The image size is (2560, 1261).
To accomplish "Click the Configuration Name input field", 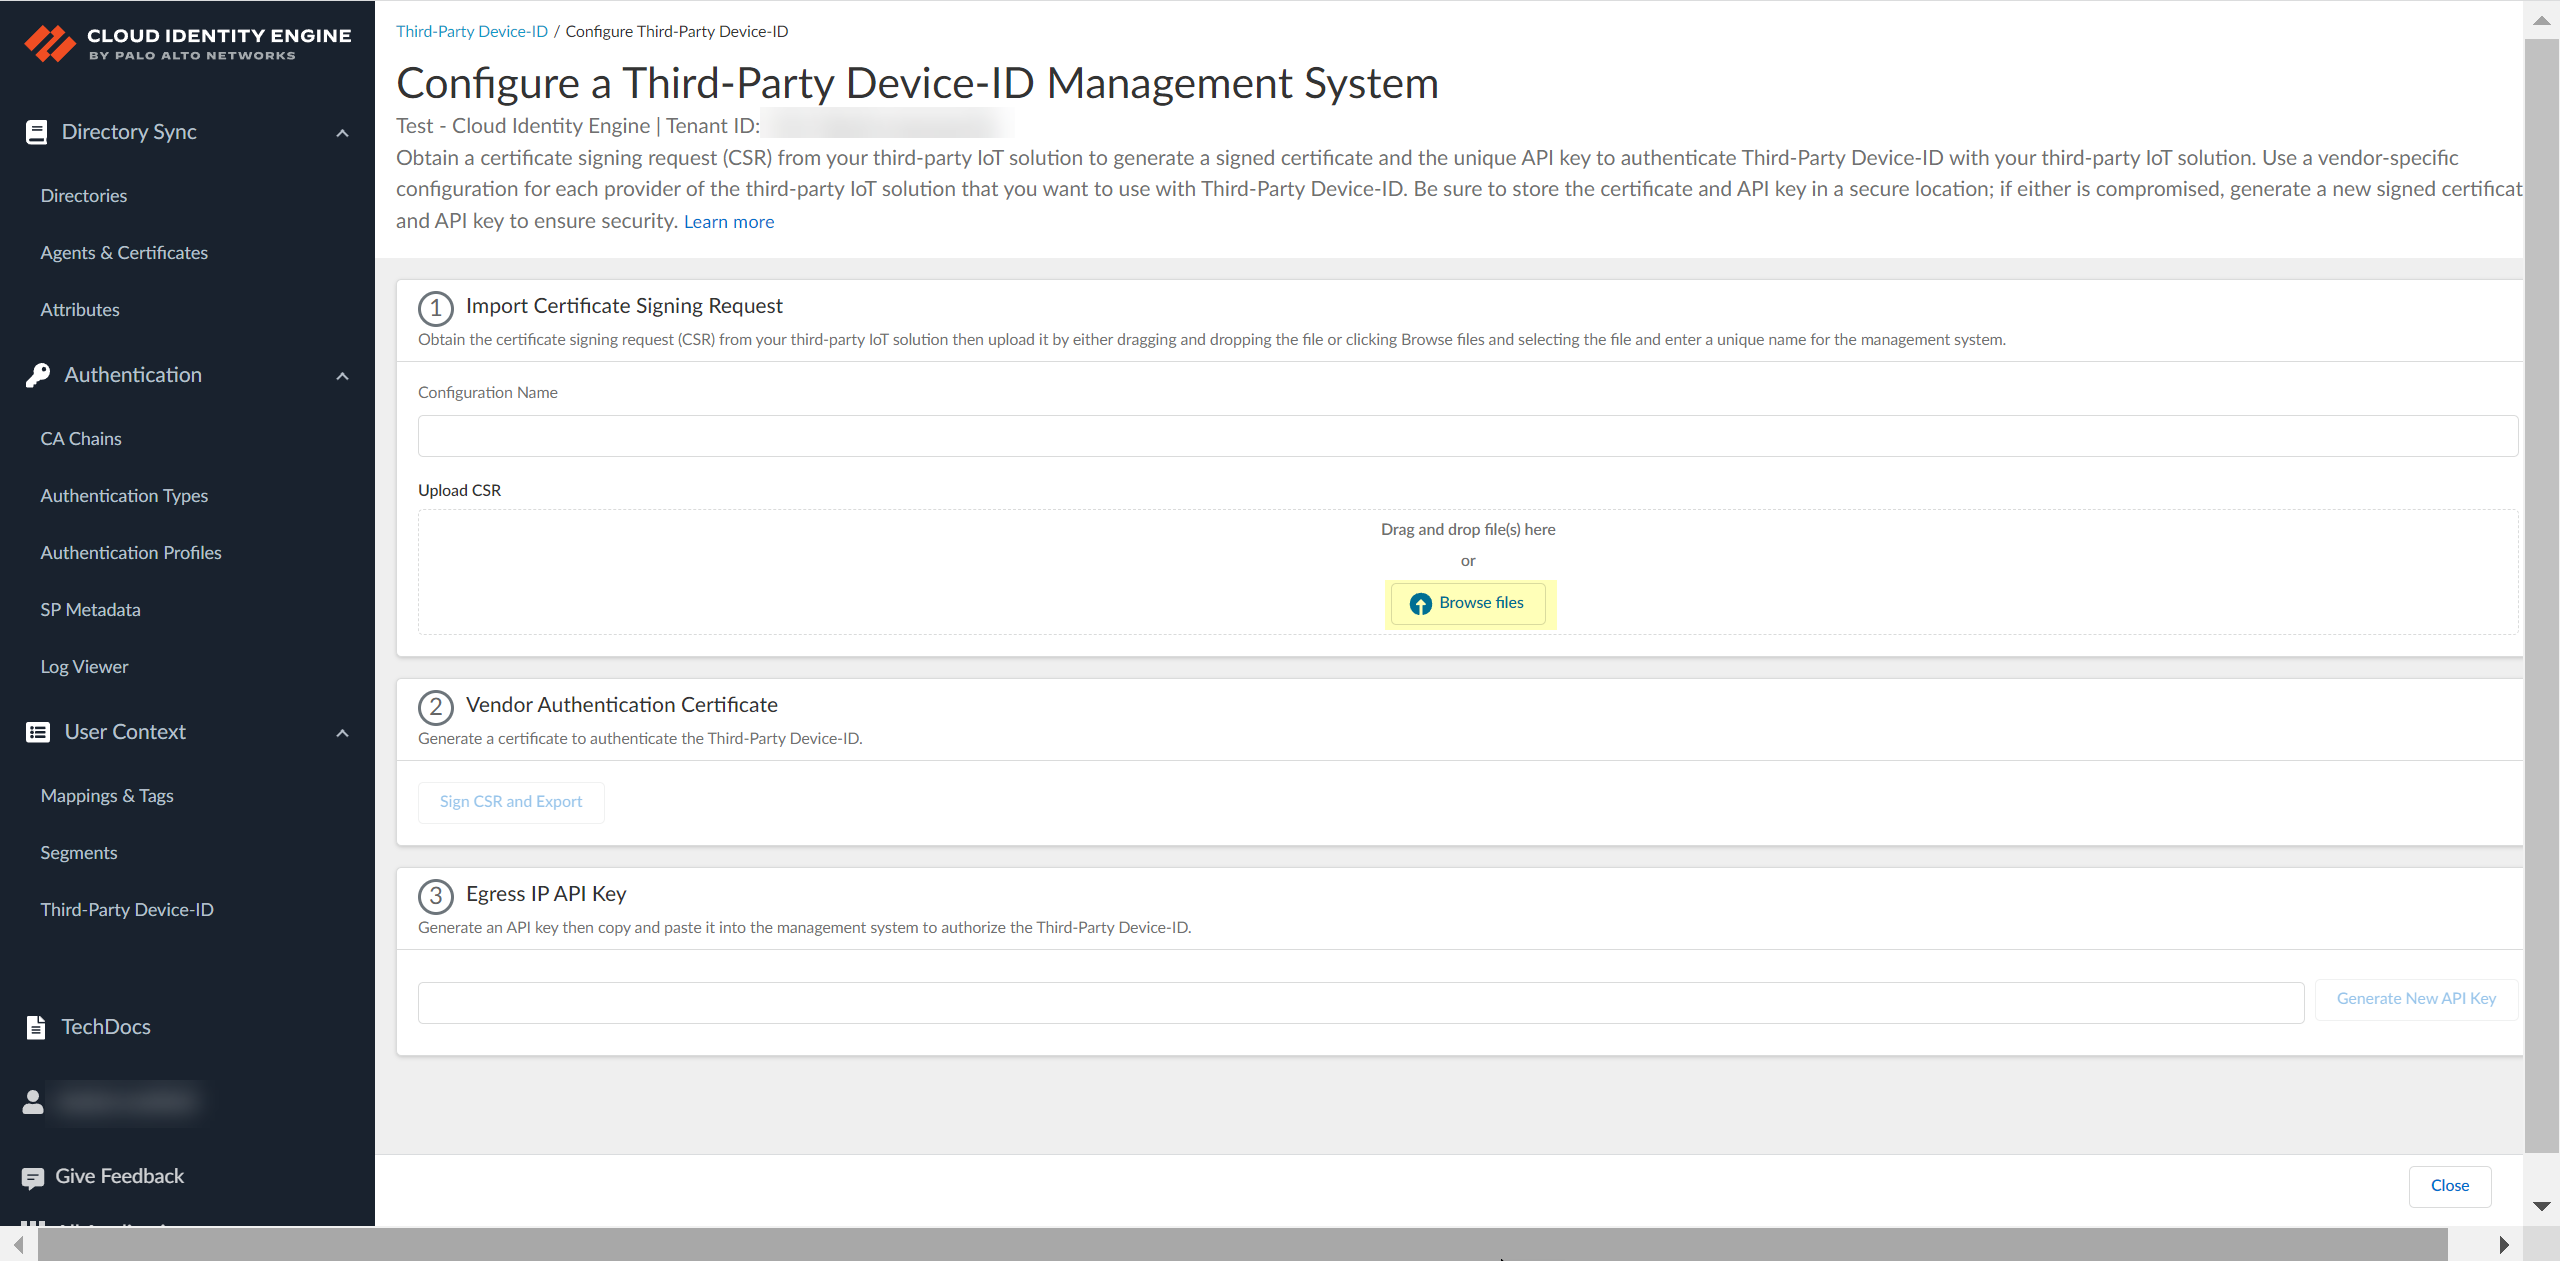I will [1467, 436].
